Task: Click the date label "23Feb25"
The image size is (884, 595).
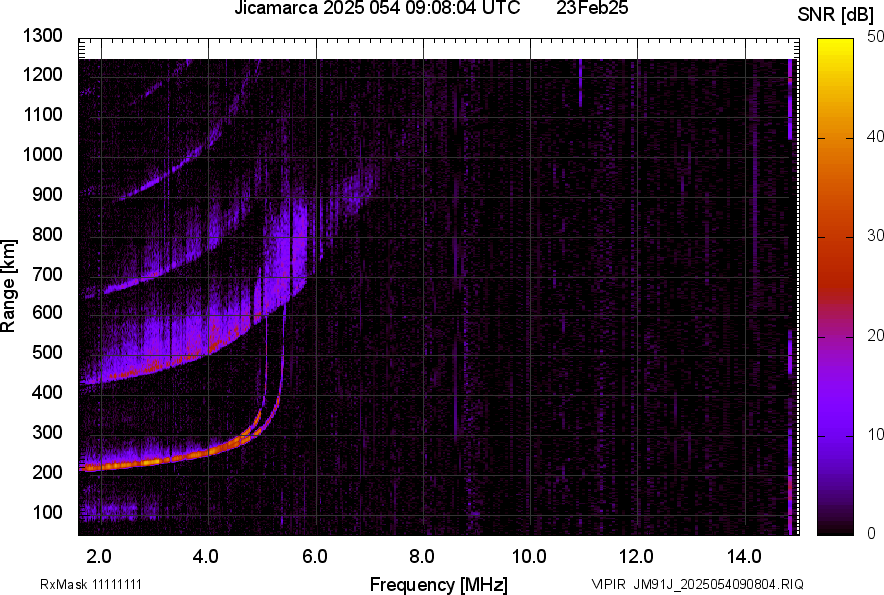Action: [x=594, y=9]
